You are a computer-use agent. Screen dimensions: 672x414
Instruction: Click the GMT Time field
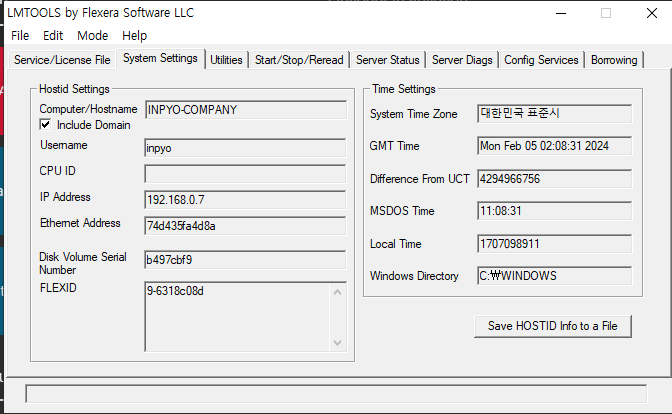click(555, 146)
